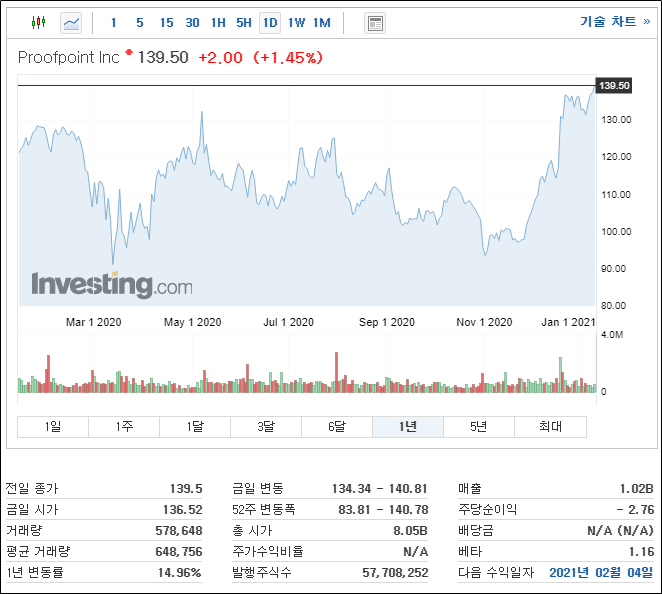The width and height of the screenshot is (662, 594).
Task: Click the 1년 변동률 value 14.96%
Action: click(179, 572)
